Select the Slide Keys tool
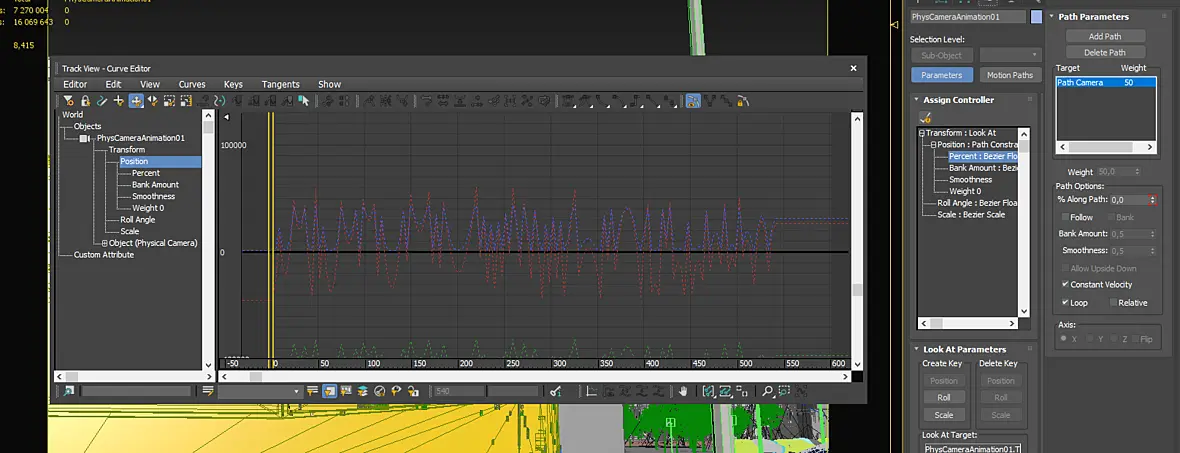Screen dimensions: 1180x453 tap(153, 100)
